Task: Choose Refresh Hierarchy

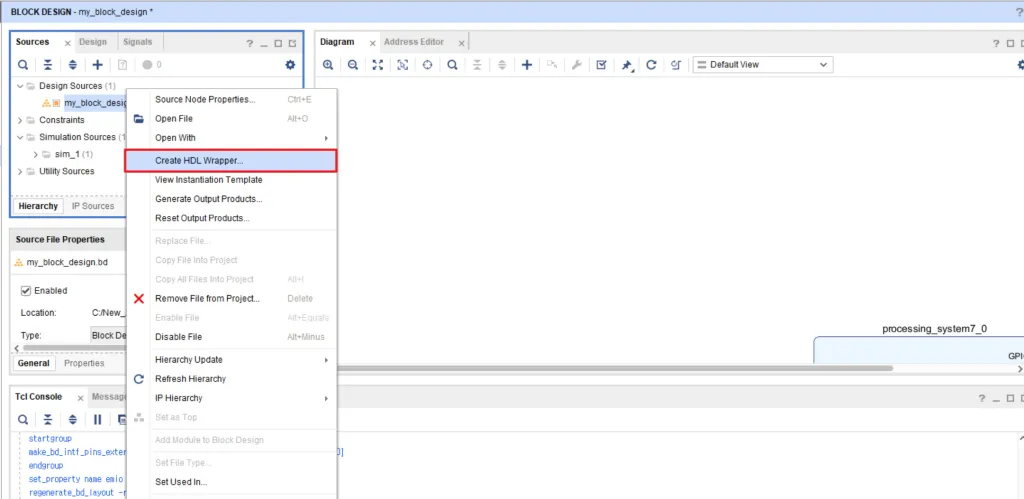Action: coord(231,379)
